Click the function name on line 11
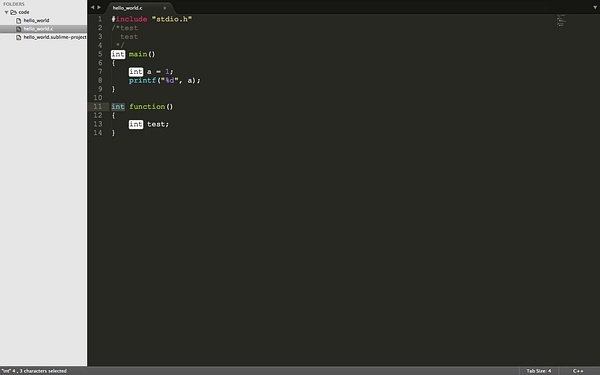 point(147,107)
